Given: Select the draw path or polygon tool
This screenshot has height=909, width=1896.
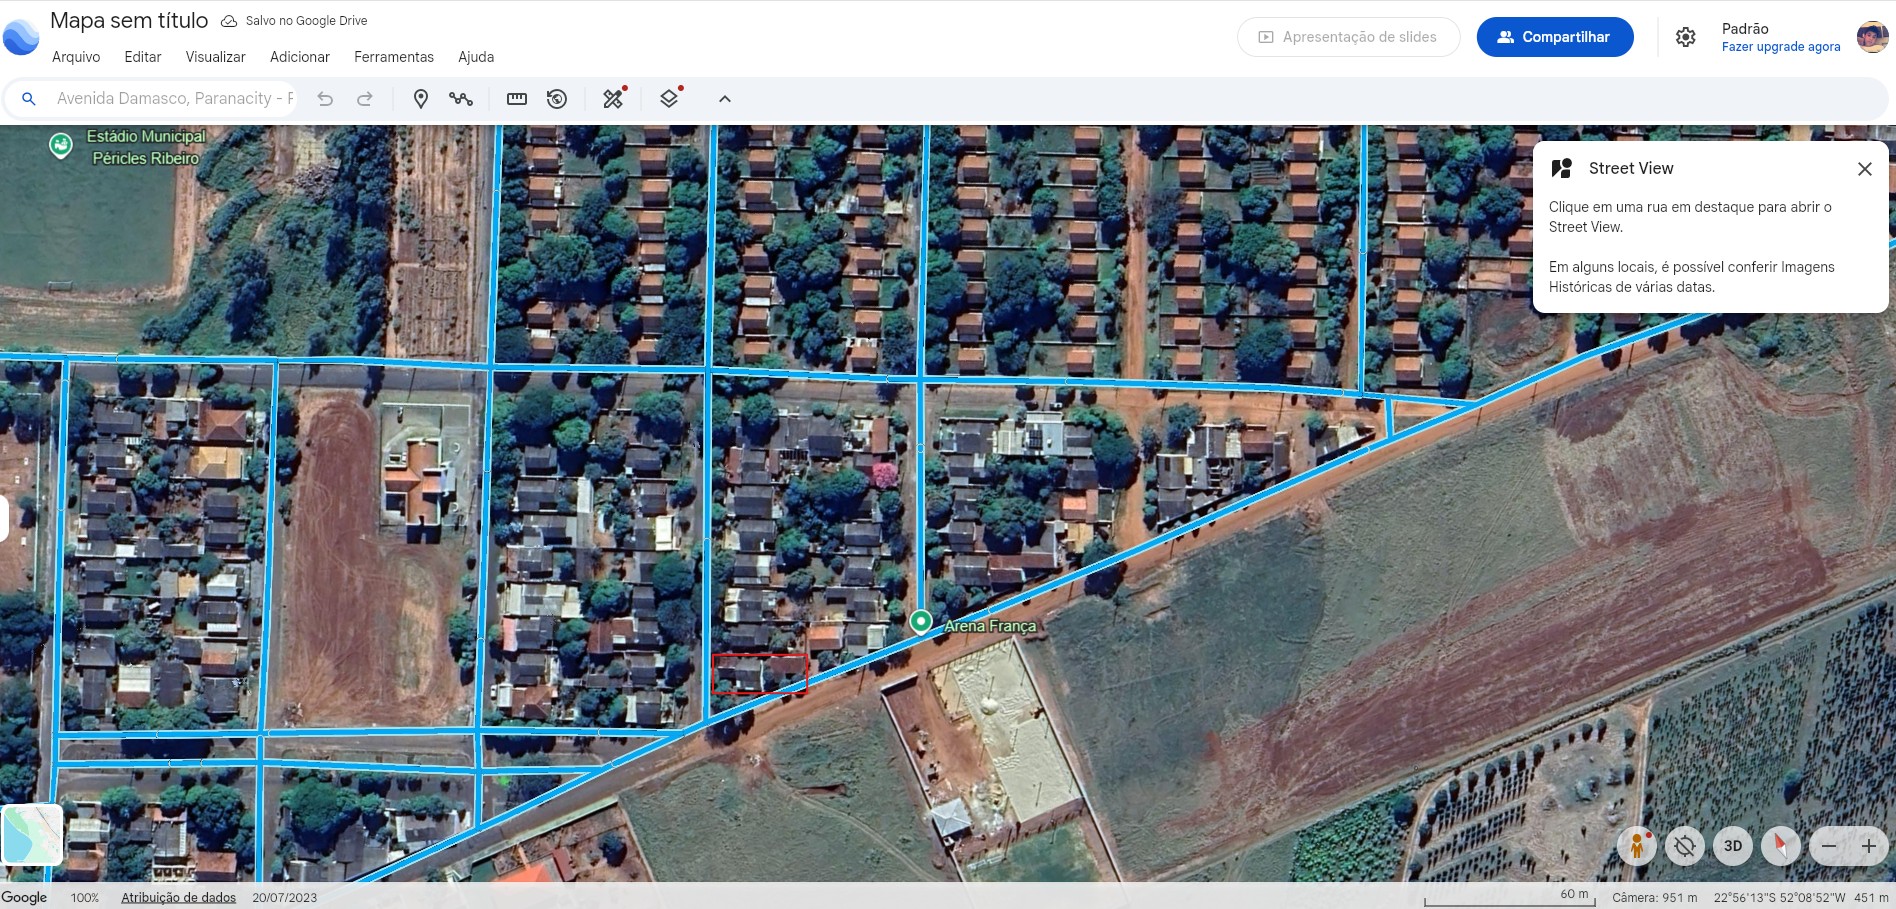Looking at the screenshot, I should tap(461, 99).
